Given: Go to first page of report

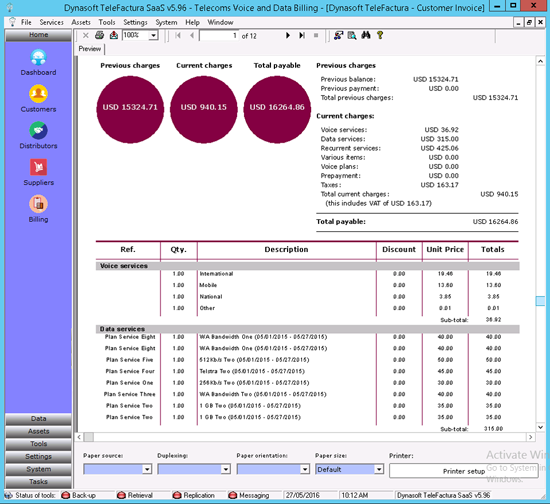Looking at the screenshot, I should [x=178, y=35].
